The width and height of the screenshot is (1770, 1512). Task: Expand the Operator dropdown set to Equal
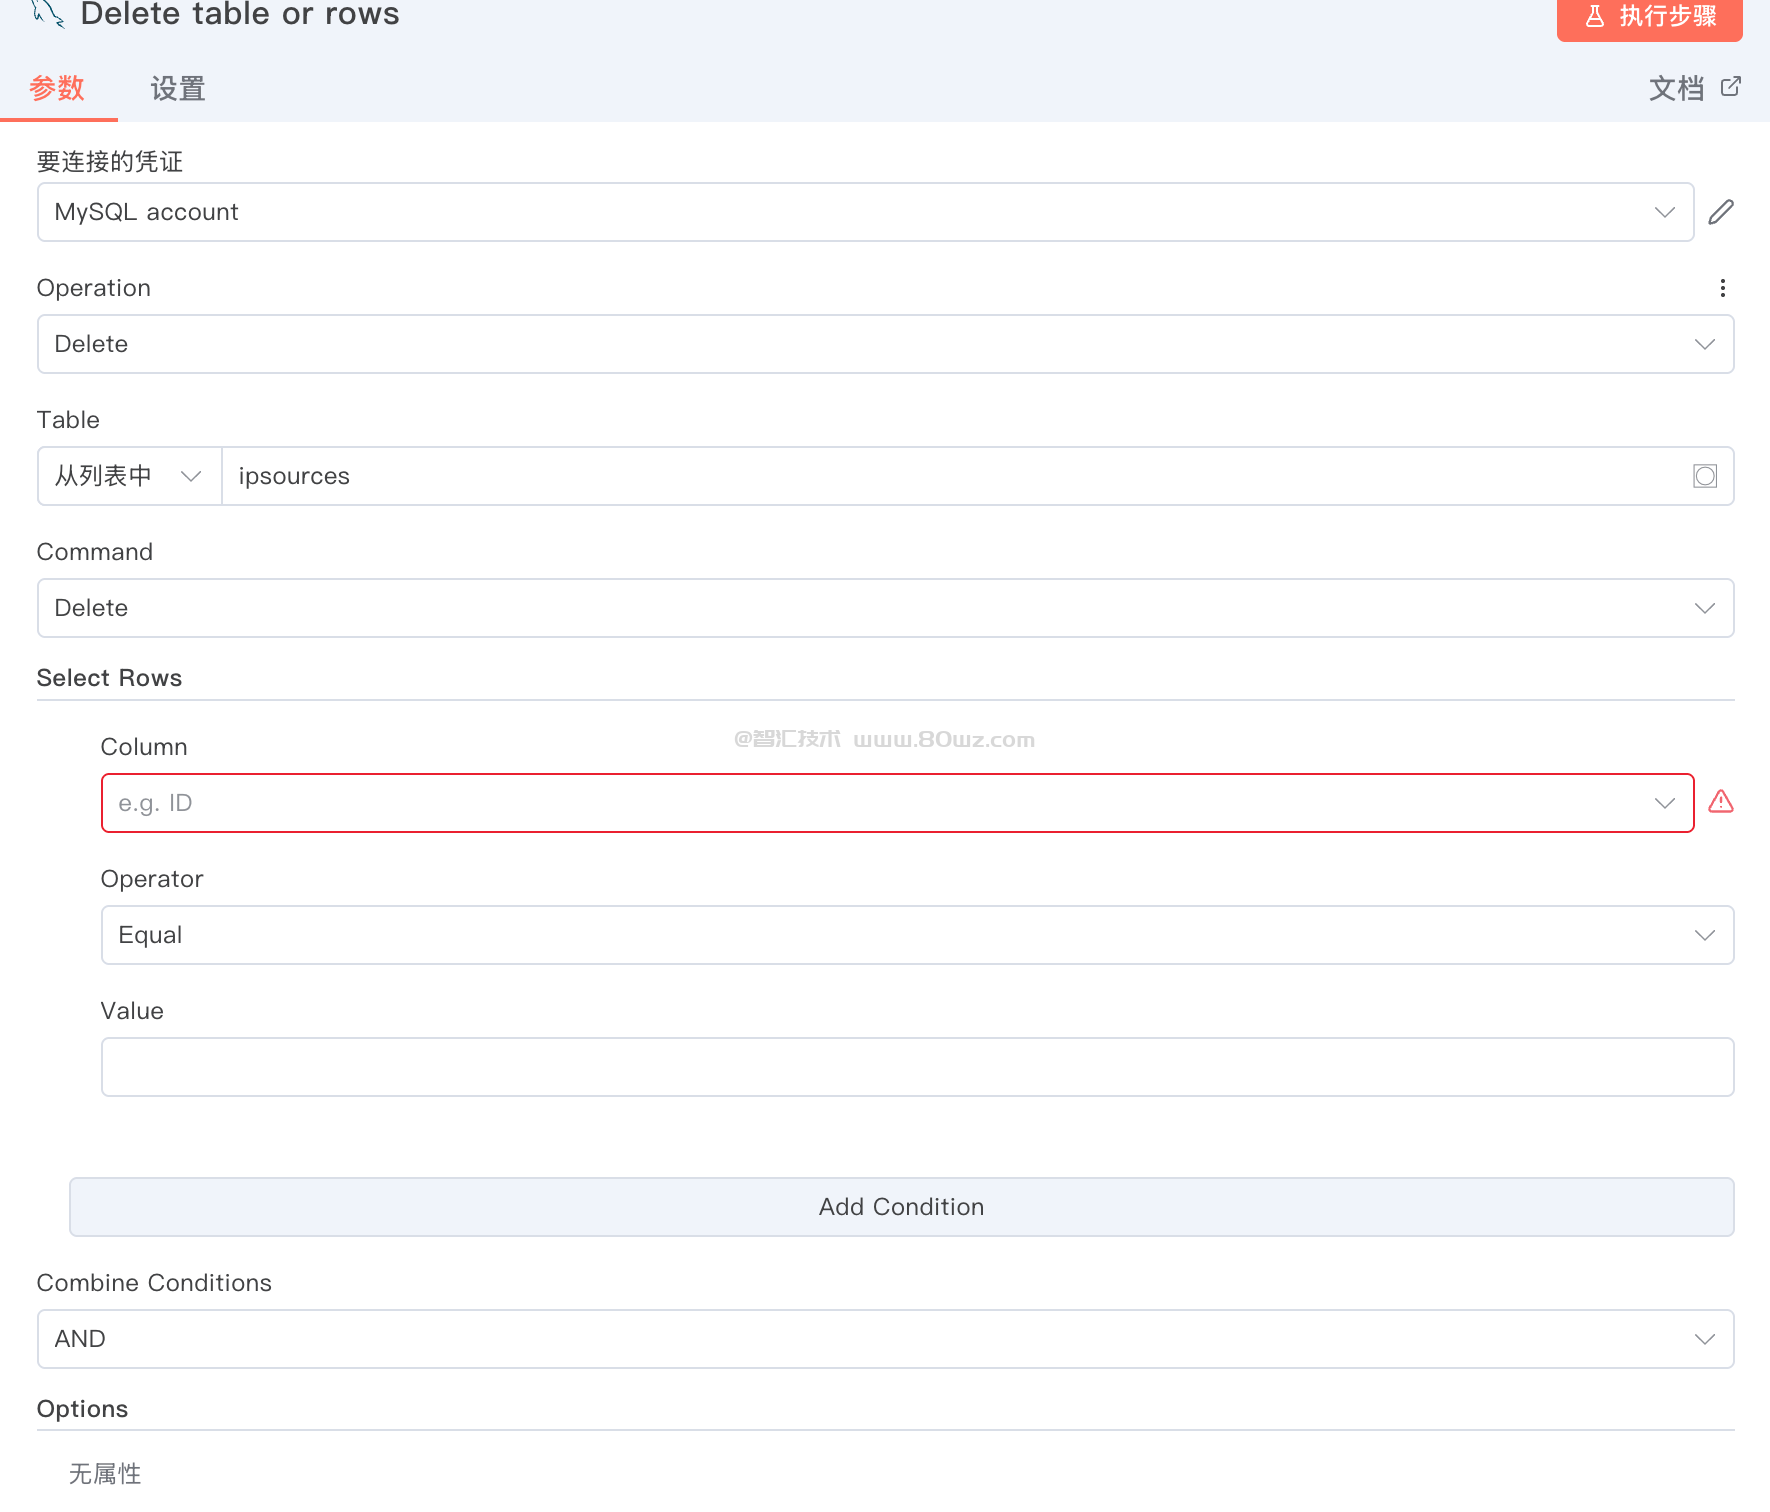point(917,935)
